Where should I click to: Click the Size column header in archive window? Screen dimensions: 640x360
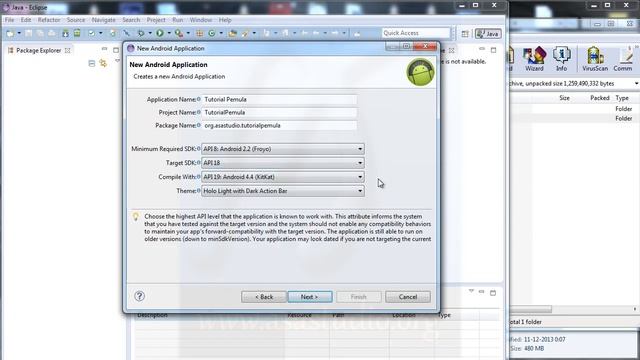click(564, 98)
